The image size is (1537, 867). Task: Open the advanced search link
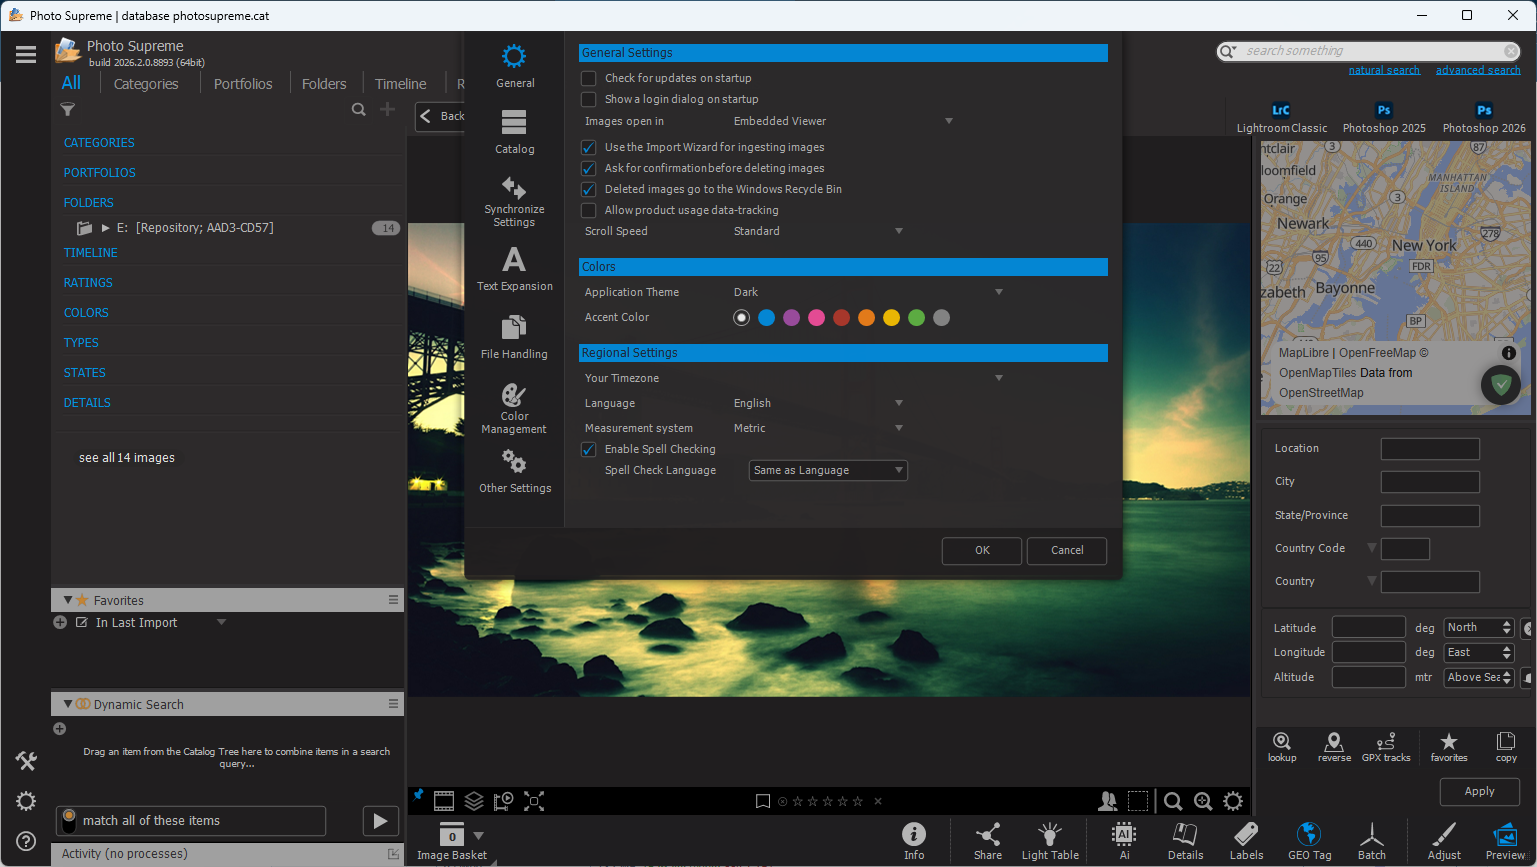click(x=1477, y=70)
